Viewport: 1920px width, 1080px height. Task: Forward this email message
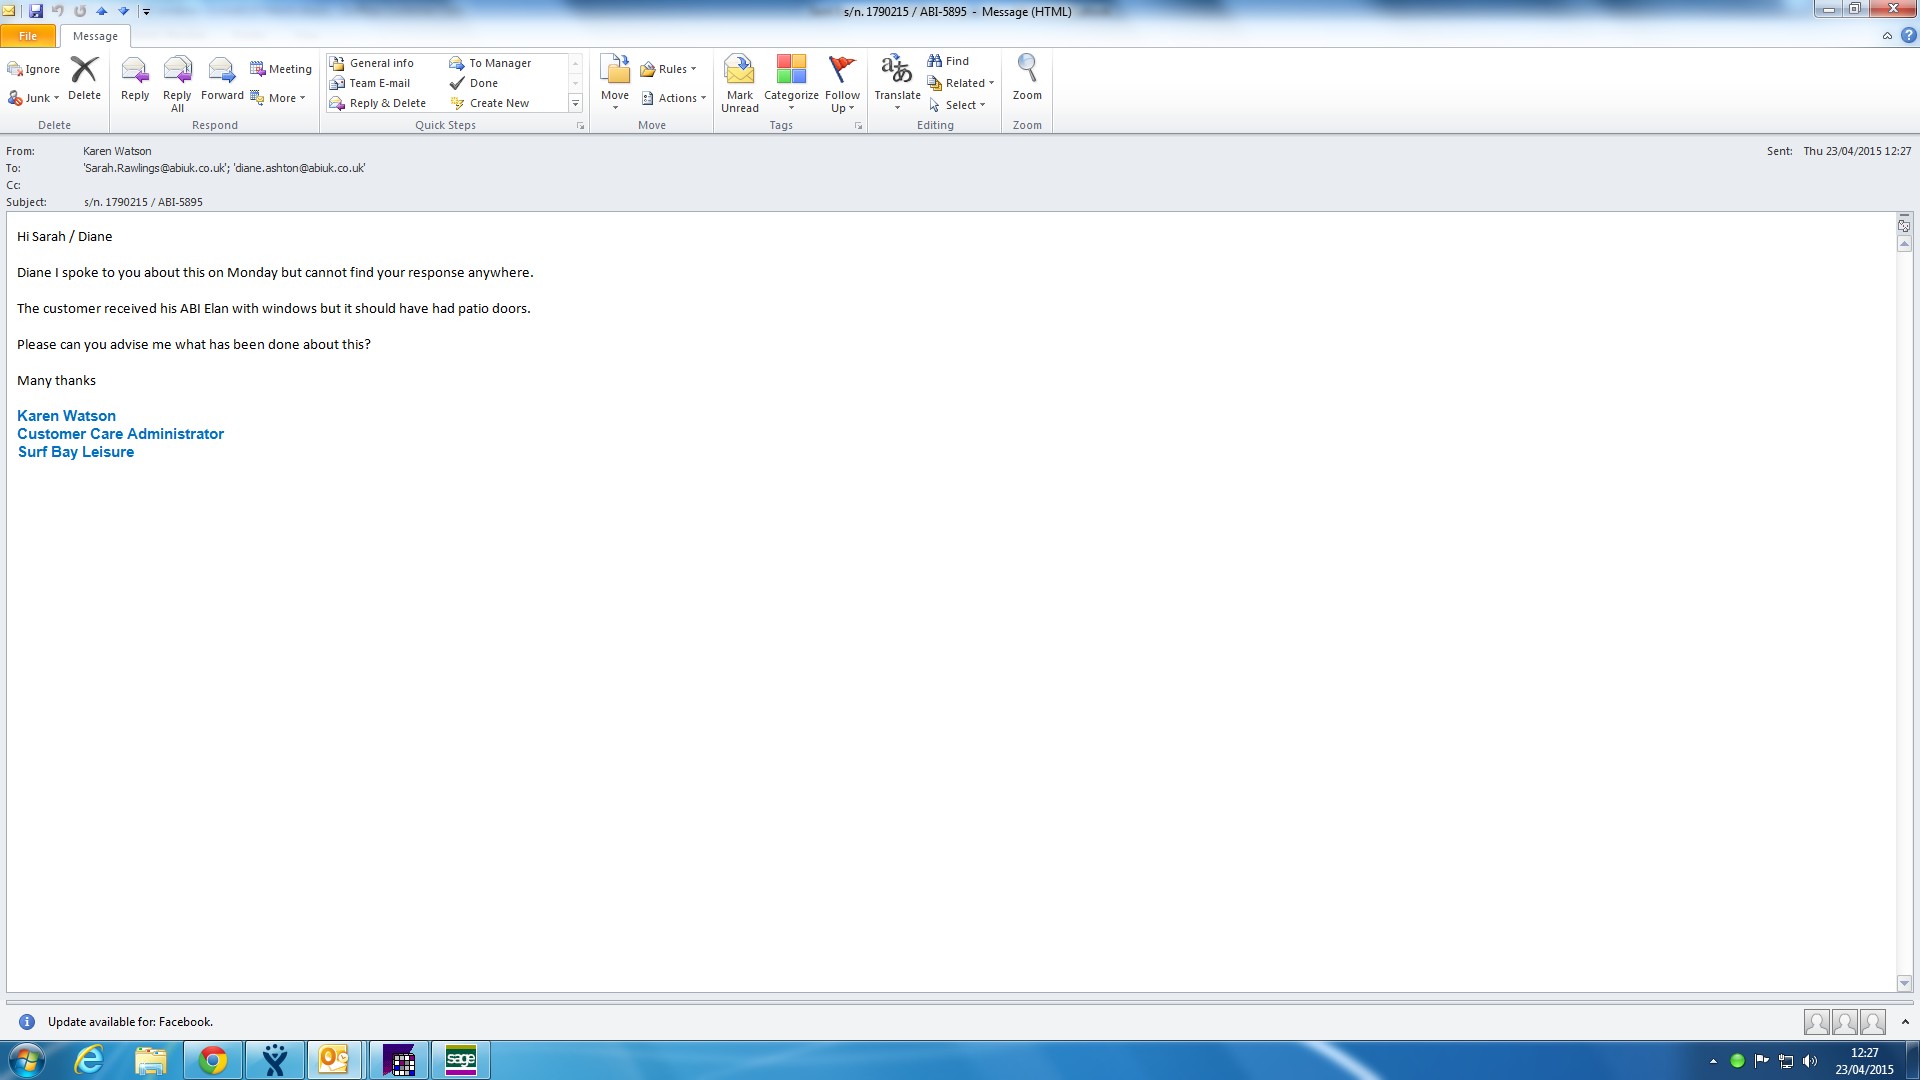tap(222, 78)
